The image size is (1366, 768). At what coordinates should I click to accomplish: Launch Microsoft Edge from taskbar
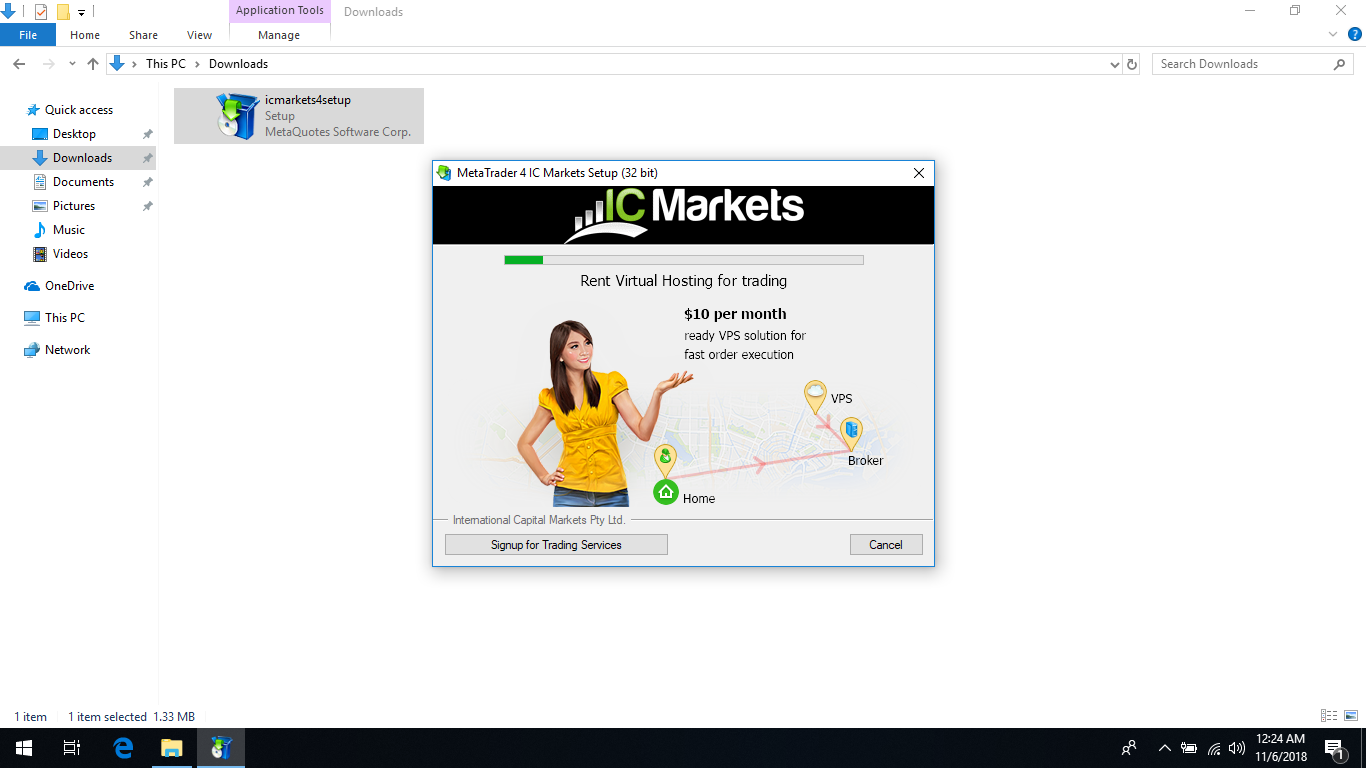pos(124,748)
